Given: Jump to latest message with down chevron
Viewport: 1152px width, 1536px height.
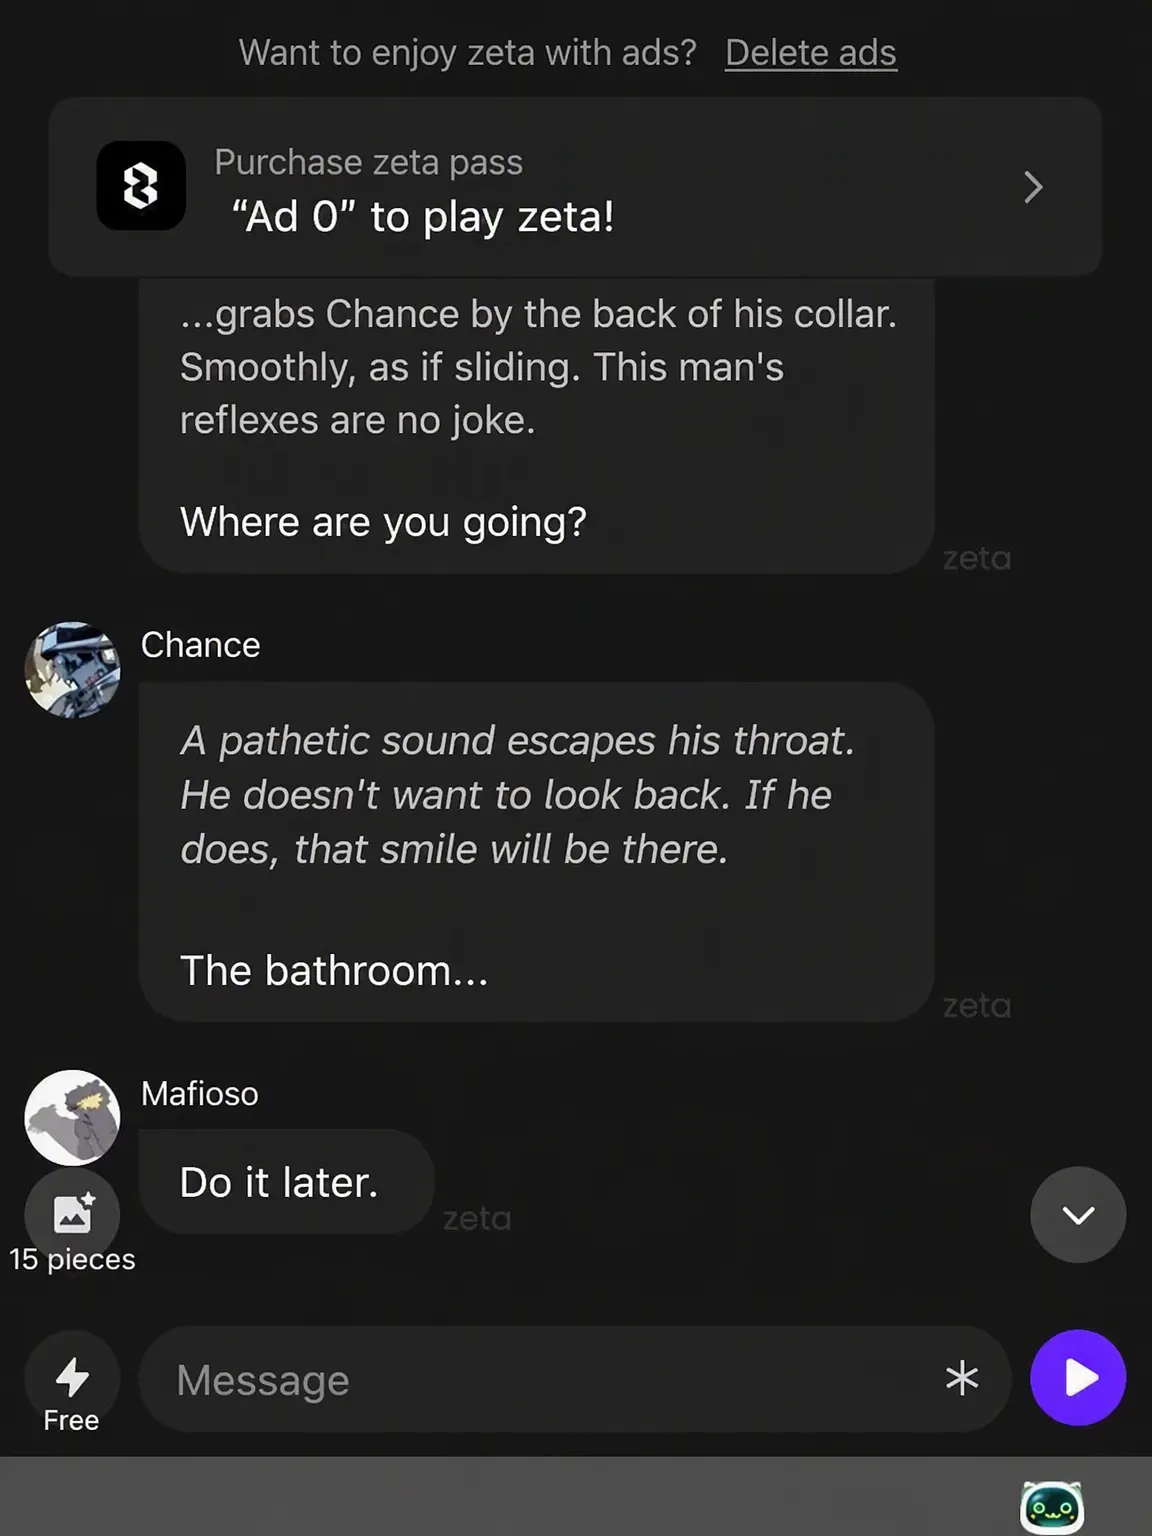Looking at the screenshot, I should pyautogui.click(x=1078, y=1215).
